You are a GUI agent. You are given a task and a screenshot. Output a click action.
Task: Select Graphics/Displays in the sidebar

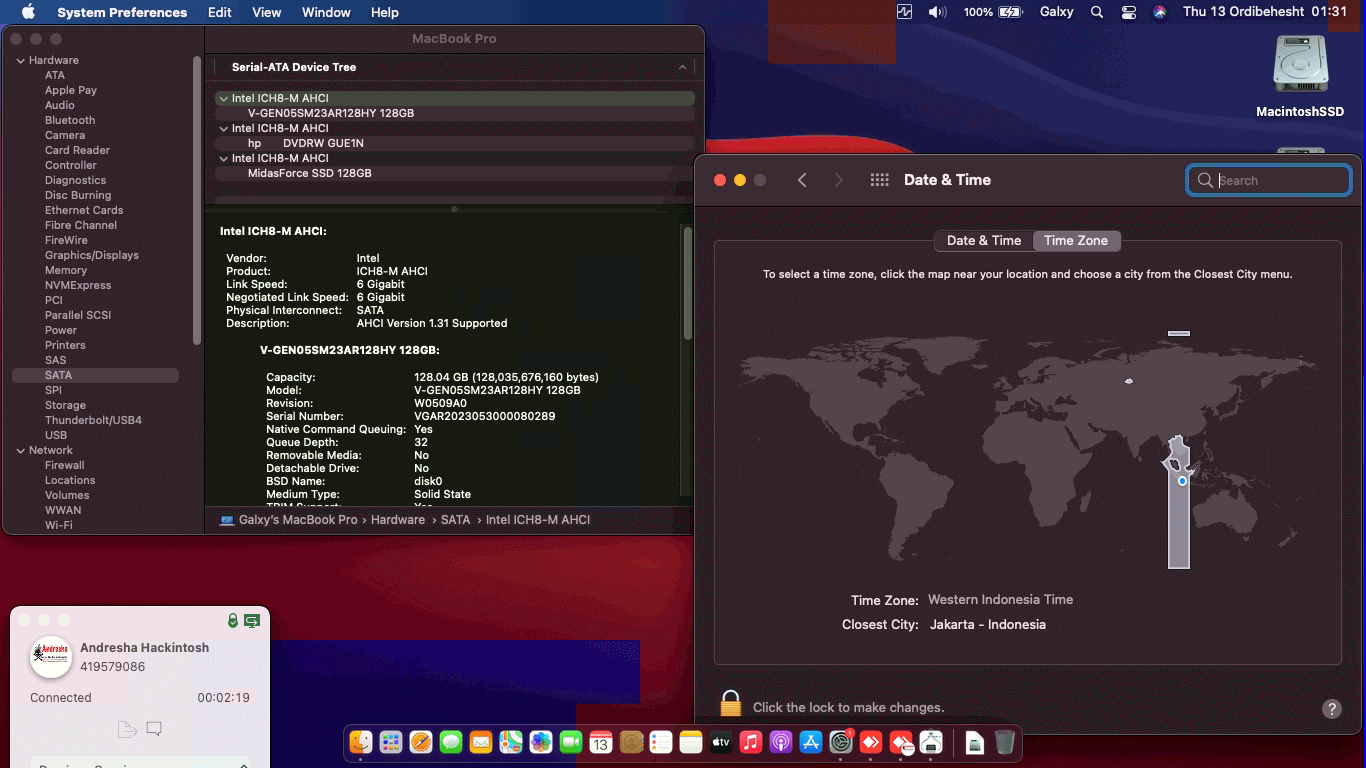tap(92, 255)
